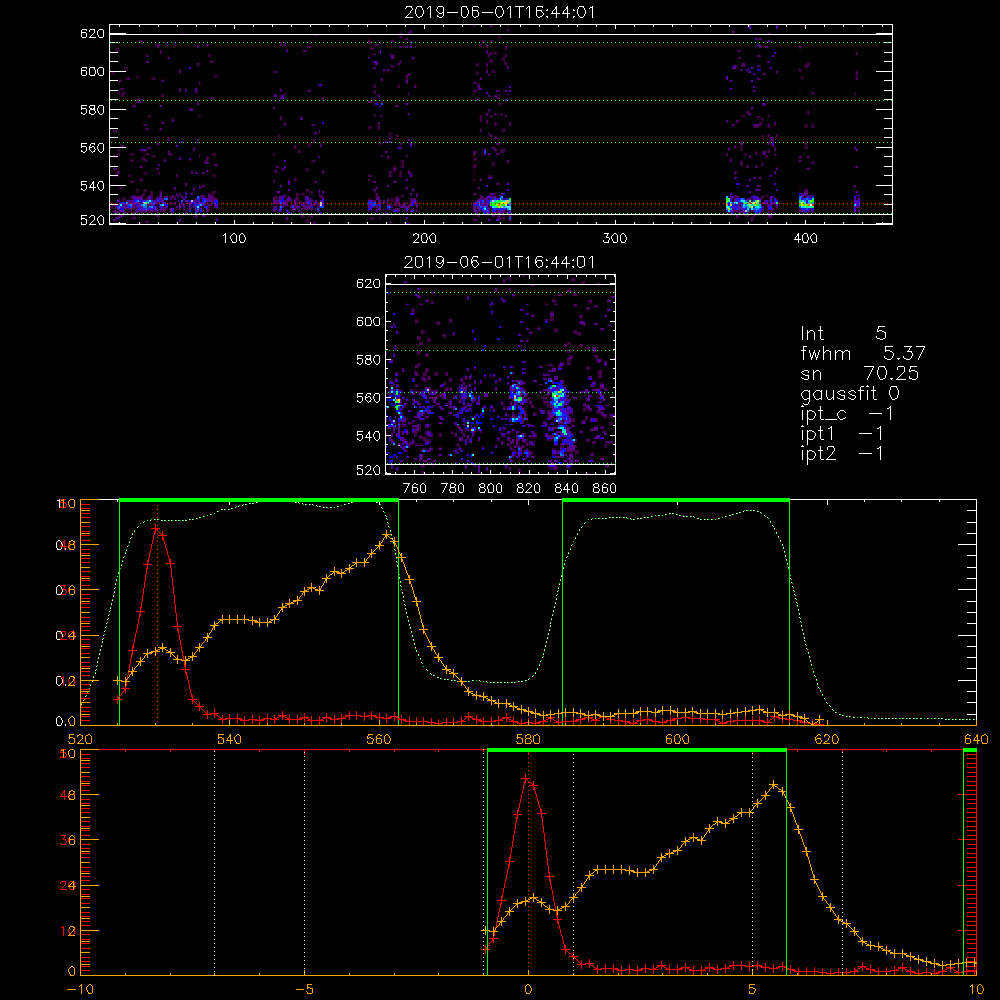
Task: Click the red curve peak in bottom profile plot
Action: click(x=526, y=779)
